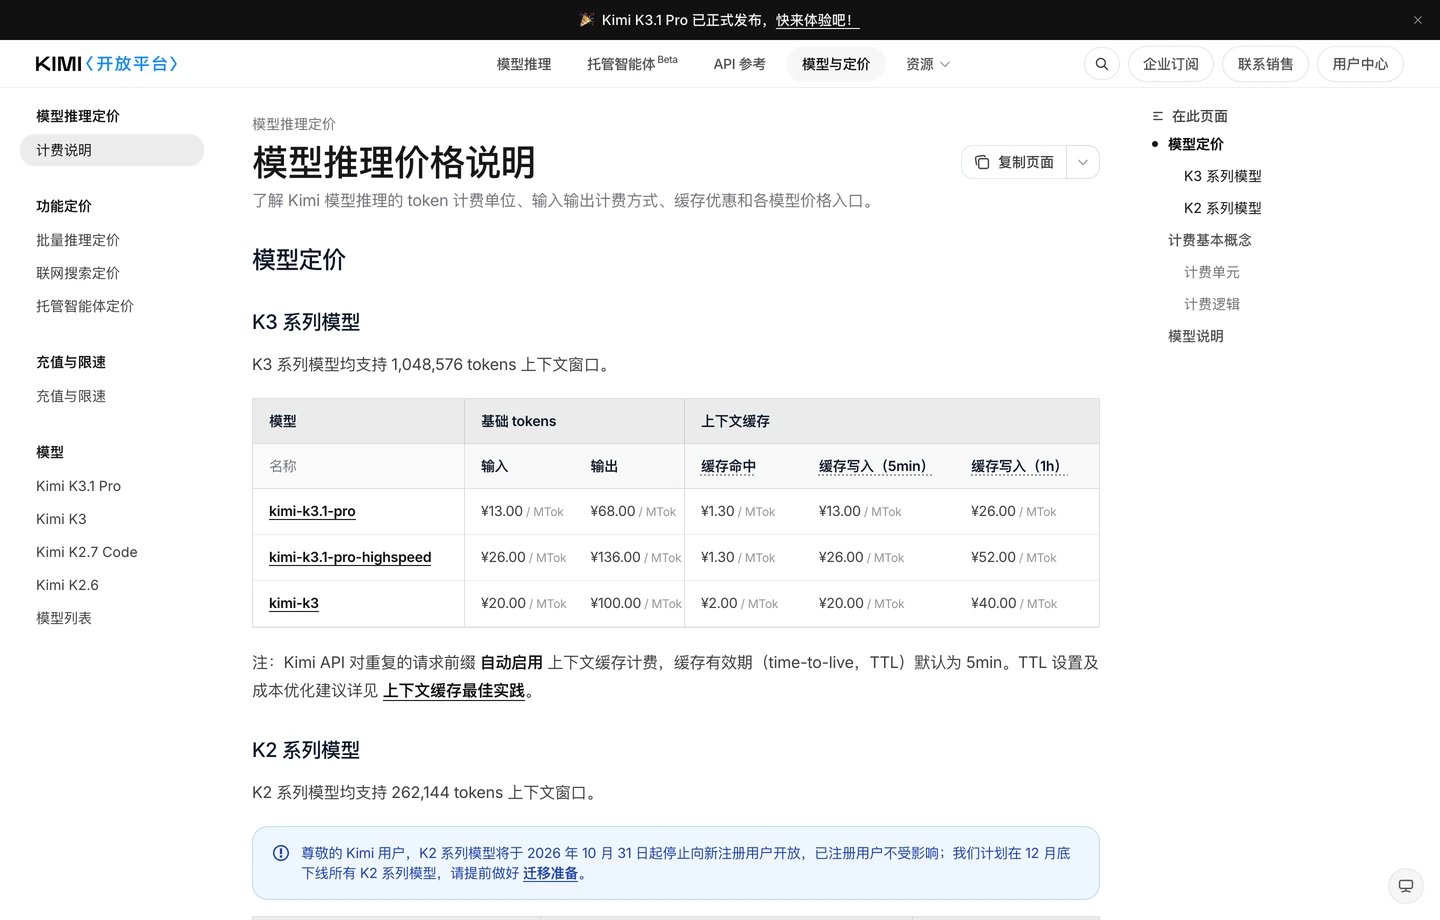The image size is (1440, 920).
Task: Open the 上下文缓存最佳实践 link
Action: [454, 690]
